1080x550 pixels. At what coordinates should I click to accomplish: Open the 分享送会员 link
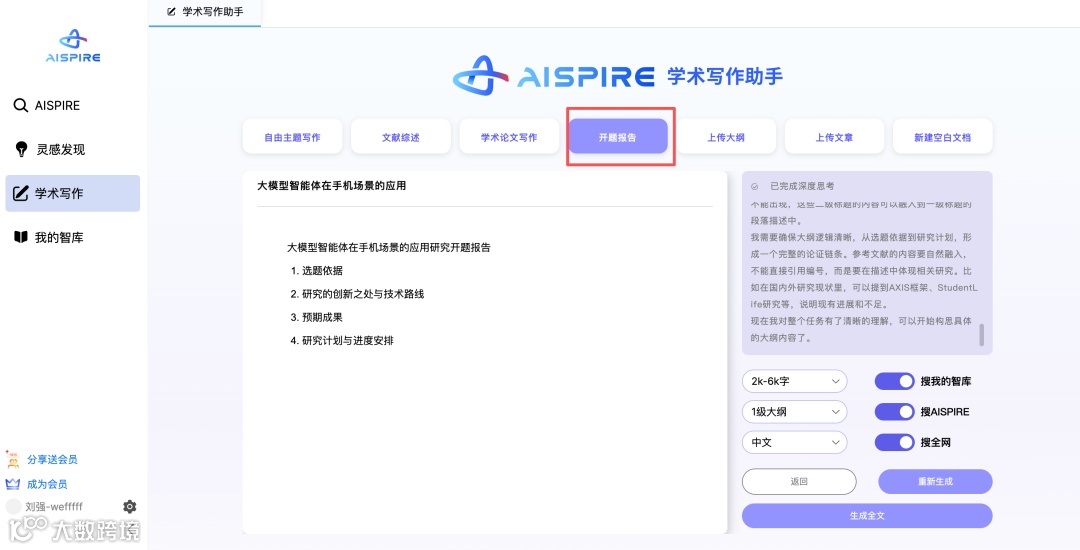pos(52,459)
